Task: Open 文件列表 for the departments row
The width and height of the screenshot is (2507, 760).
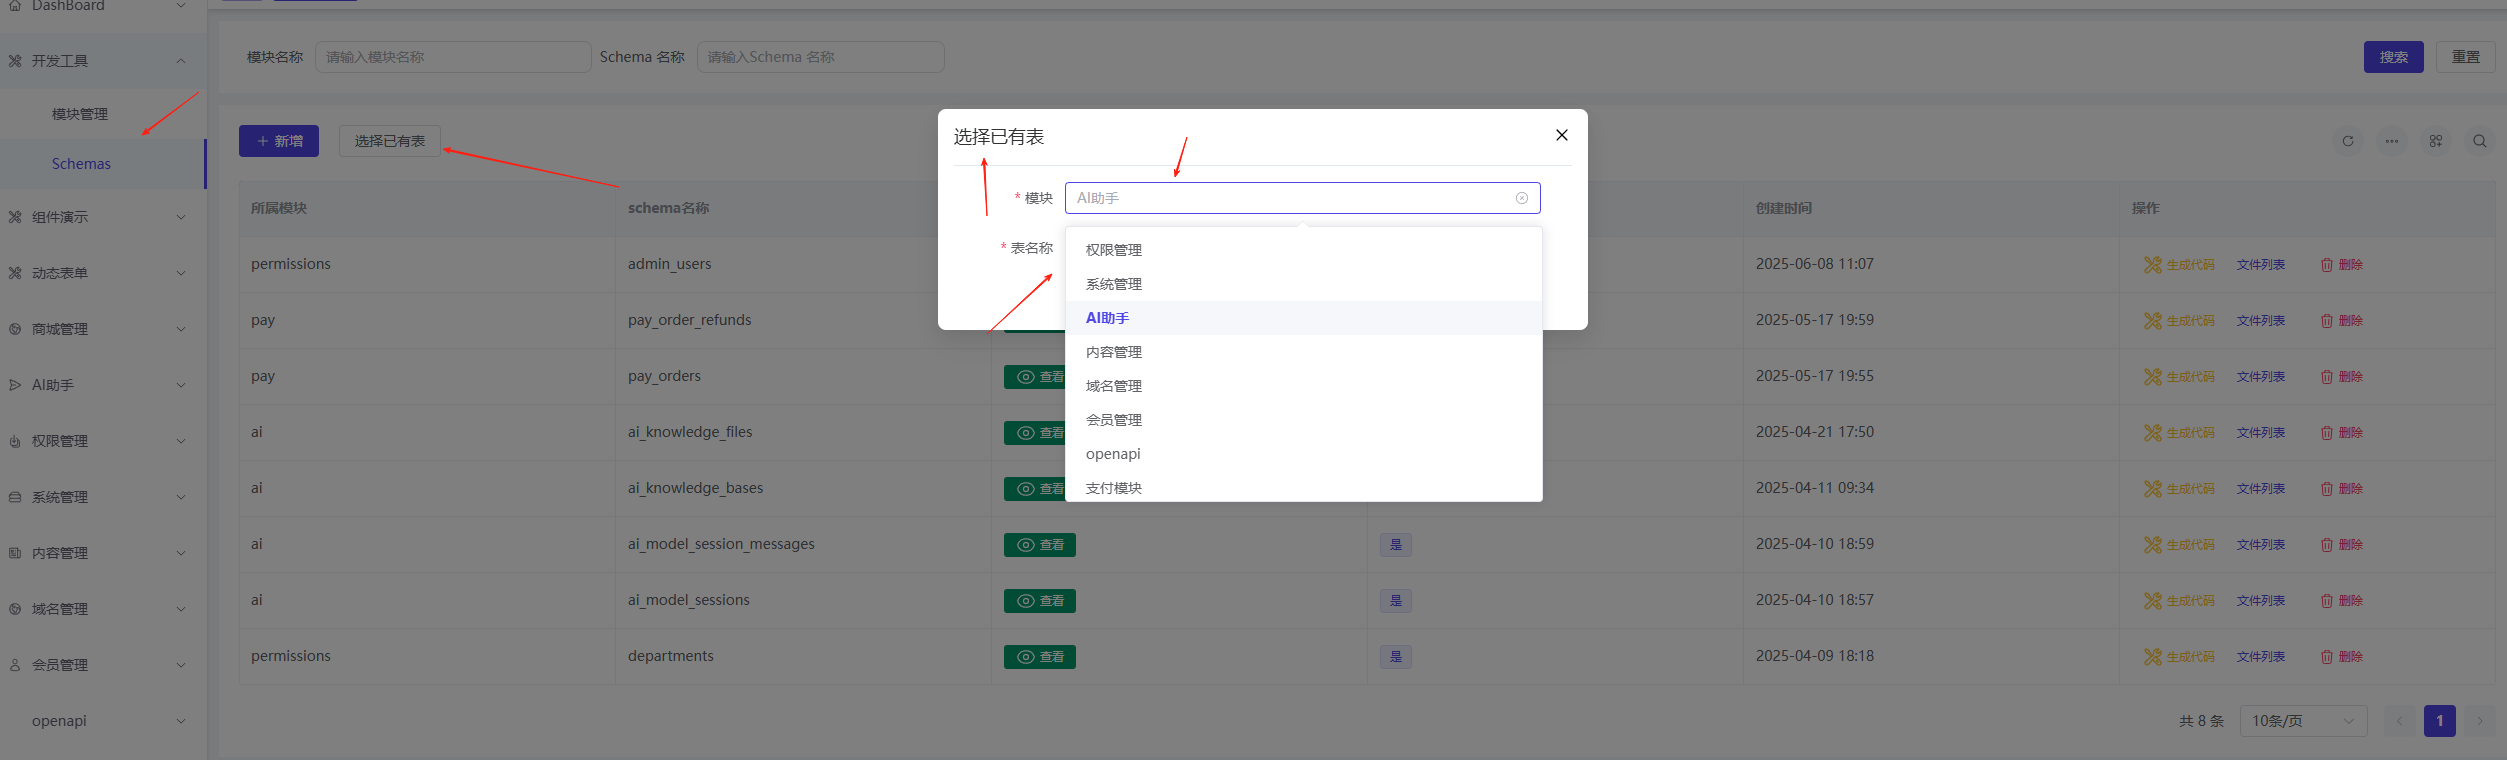Action: 2261,657
